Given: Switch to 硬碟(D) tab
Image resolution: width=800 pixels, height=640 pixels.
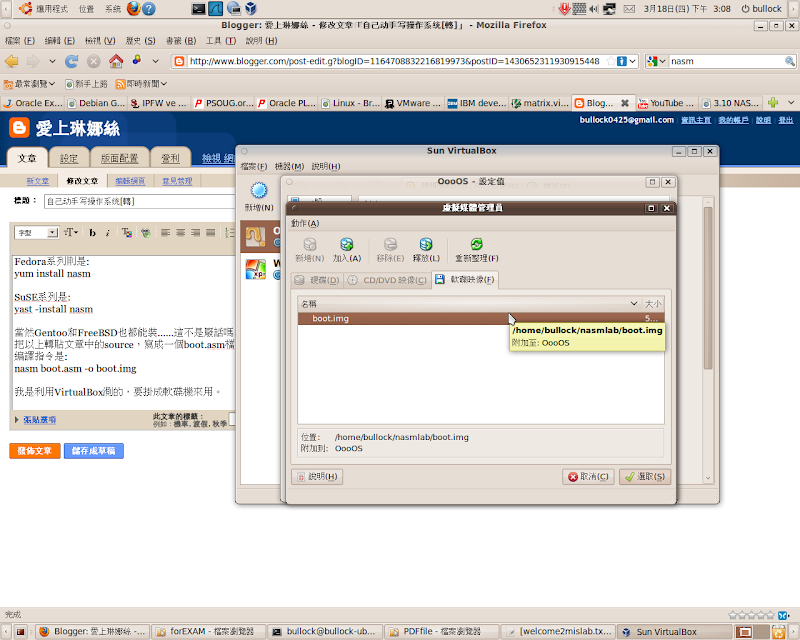Looking at the screenshot, I should (316, 280).
